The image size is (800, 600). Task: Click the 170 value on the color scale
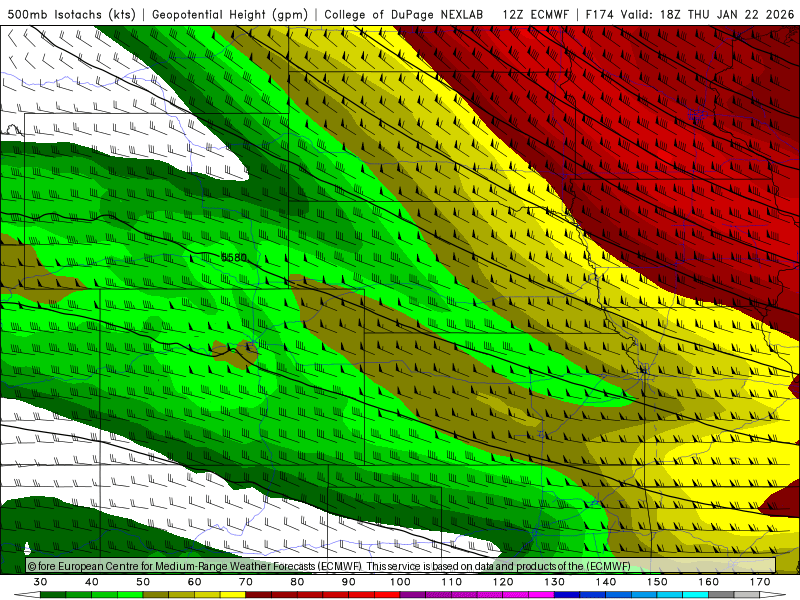tap(760, 582)
